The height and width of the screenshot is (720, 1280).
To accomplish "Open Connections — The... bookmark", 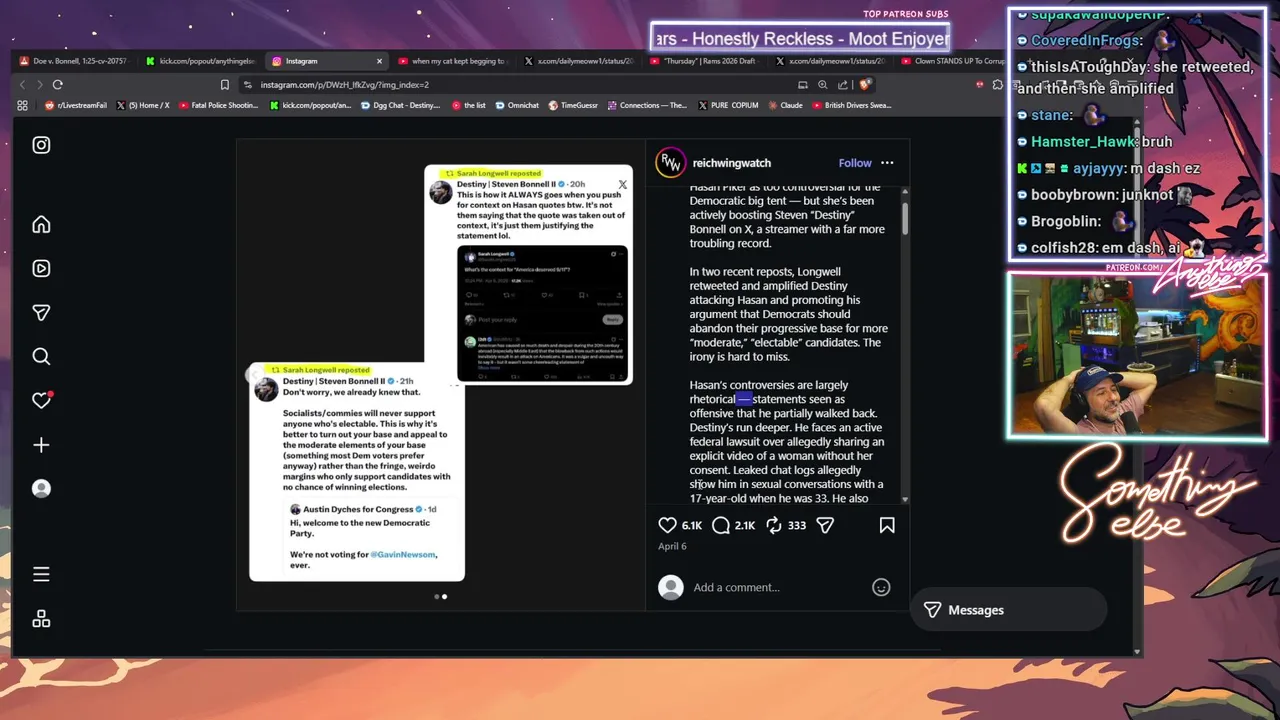I will [x=646, y=105].
